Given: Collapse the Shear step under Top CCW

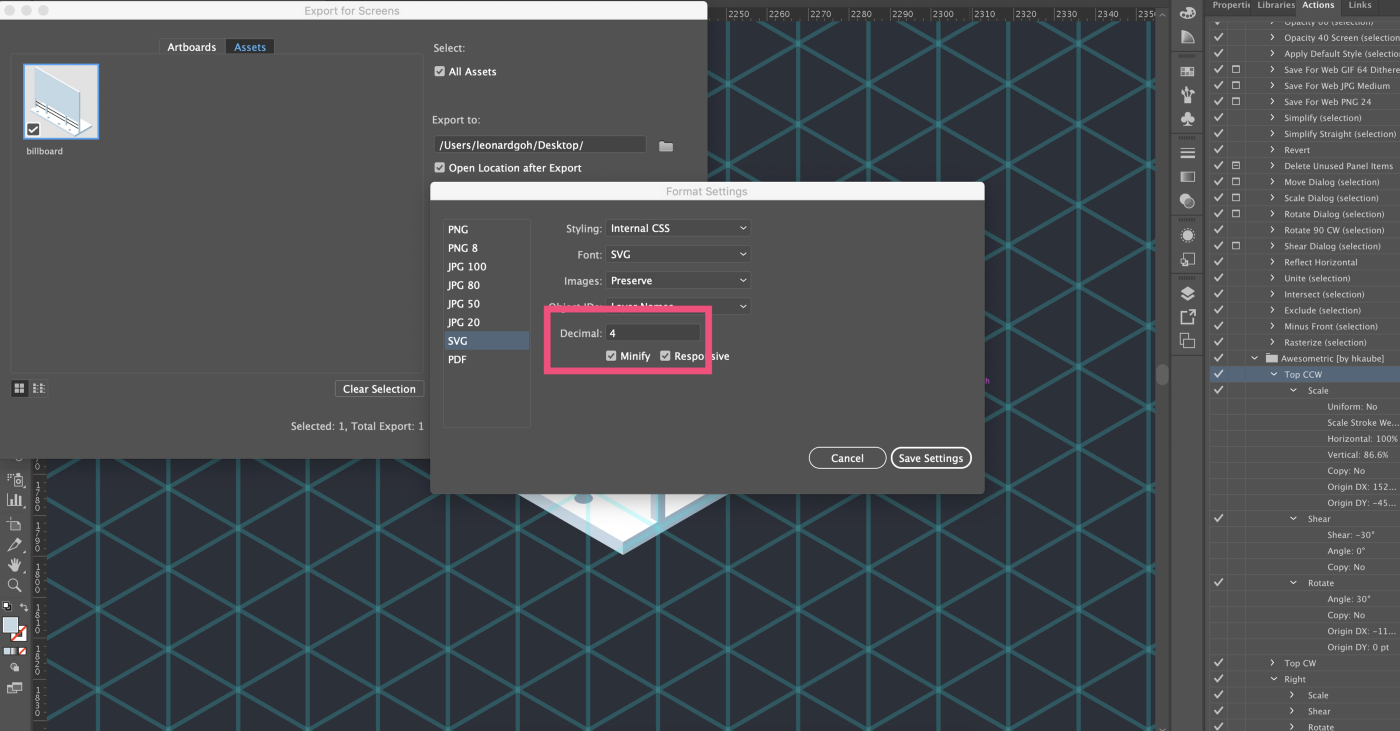Looking at the screenshot, I should [1294, 519].
